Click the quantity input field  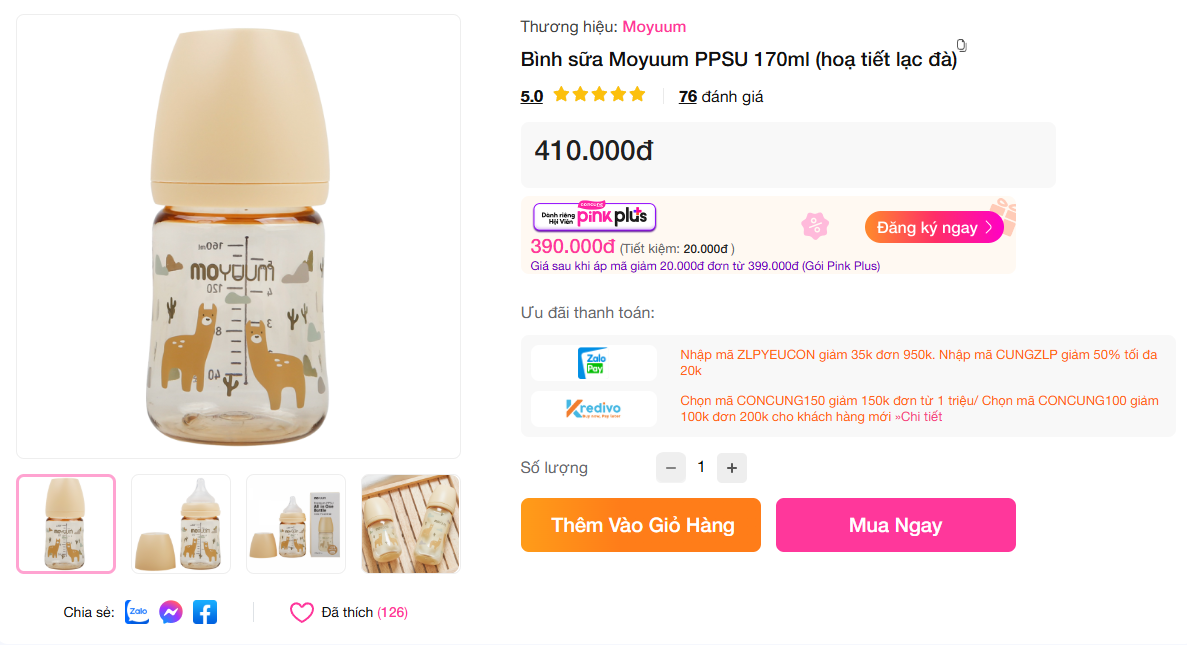tap(701, 467)
